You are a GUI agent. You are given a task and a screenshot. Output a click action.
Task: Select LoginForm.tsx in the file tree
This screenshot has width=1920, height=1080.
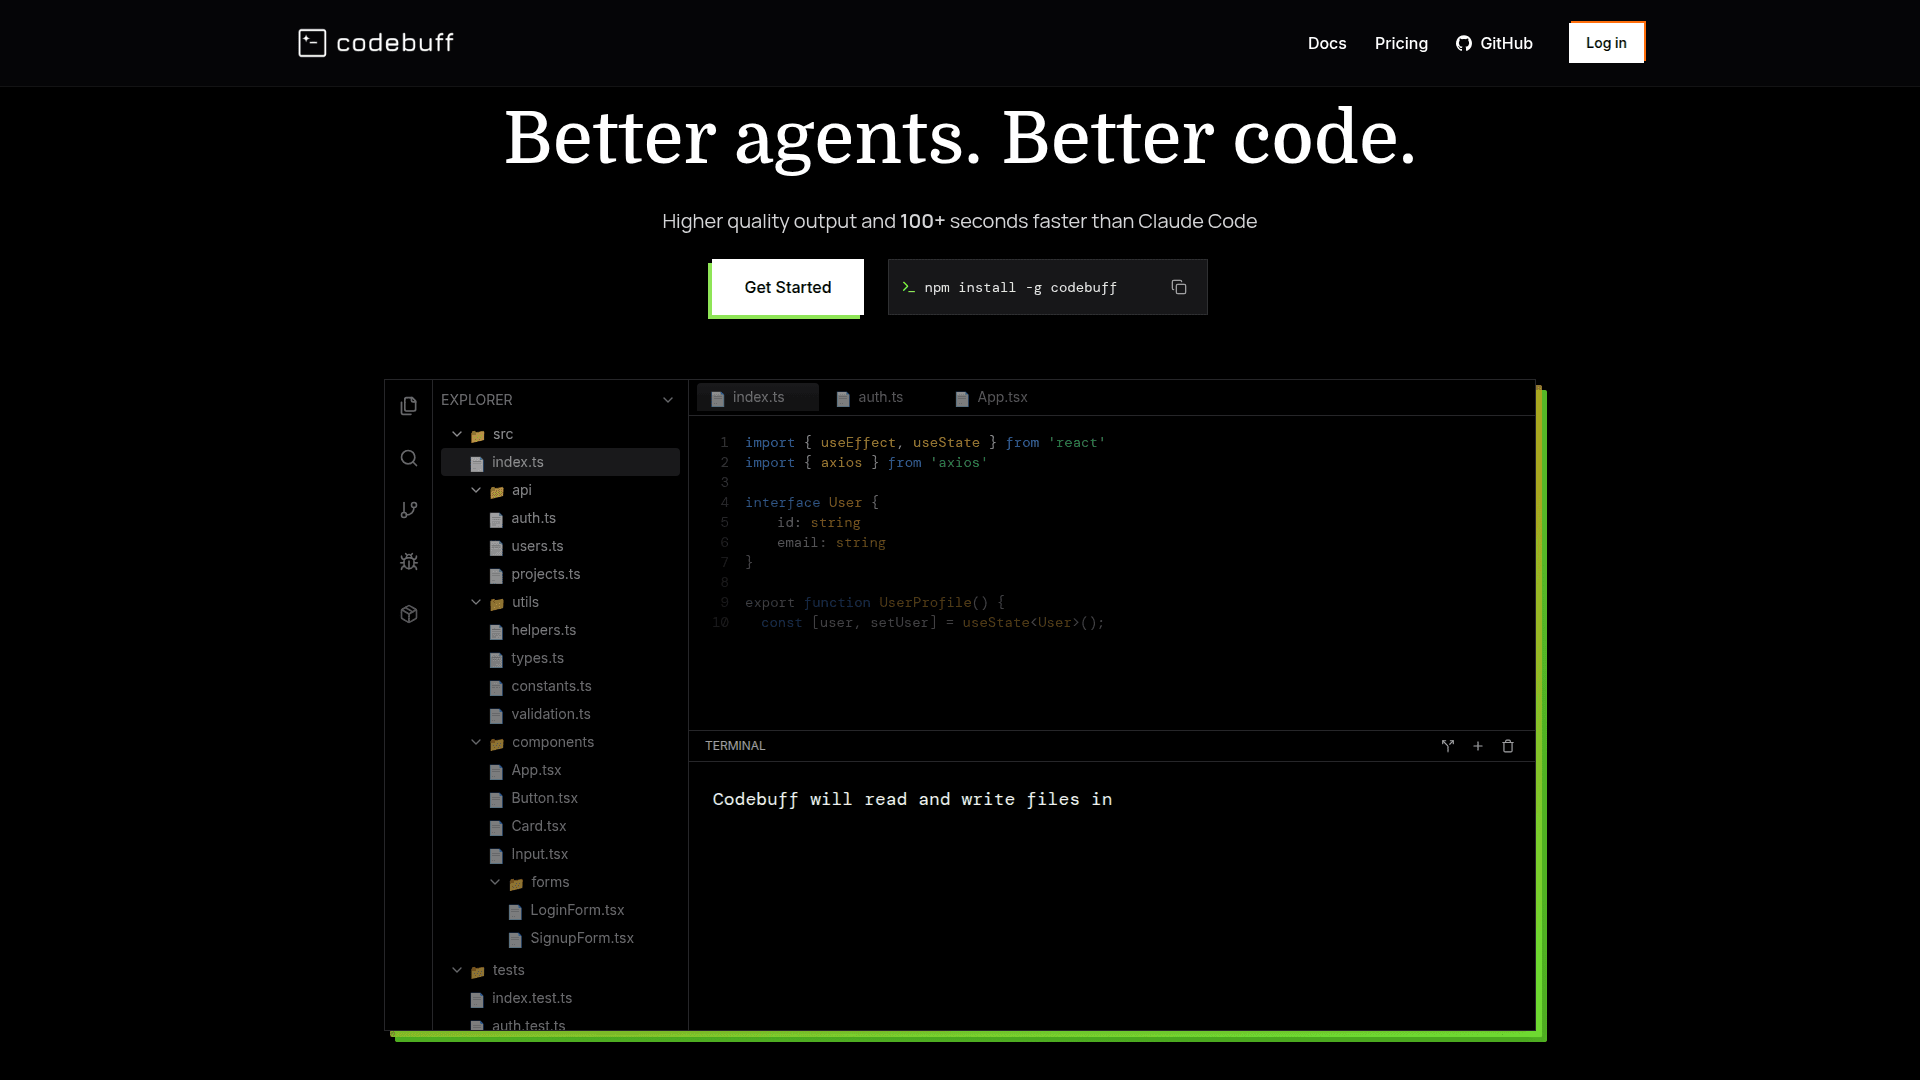577,910
